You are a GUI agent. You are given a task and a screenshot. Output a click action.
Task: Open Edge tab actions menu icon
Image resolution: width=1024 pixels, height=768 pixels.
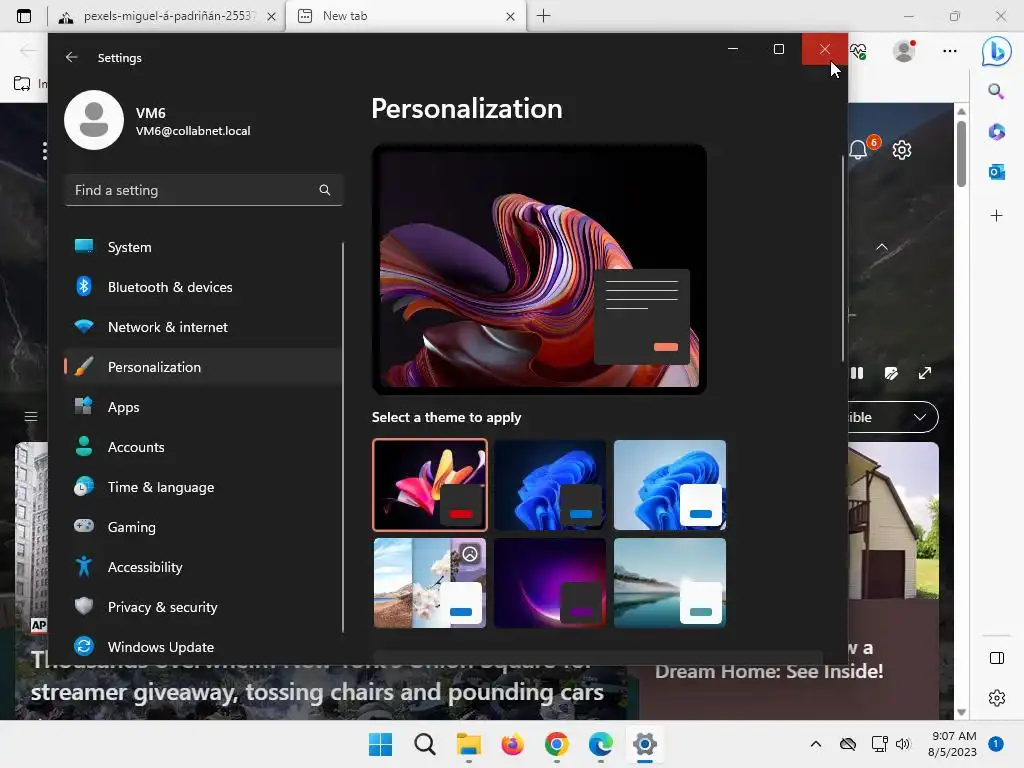tap(24, 16)
